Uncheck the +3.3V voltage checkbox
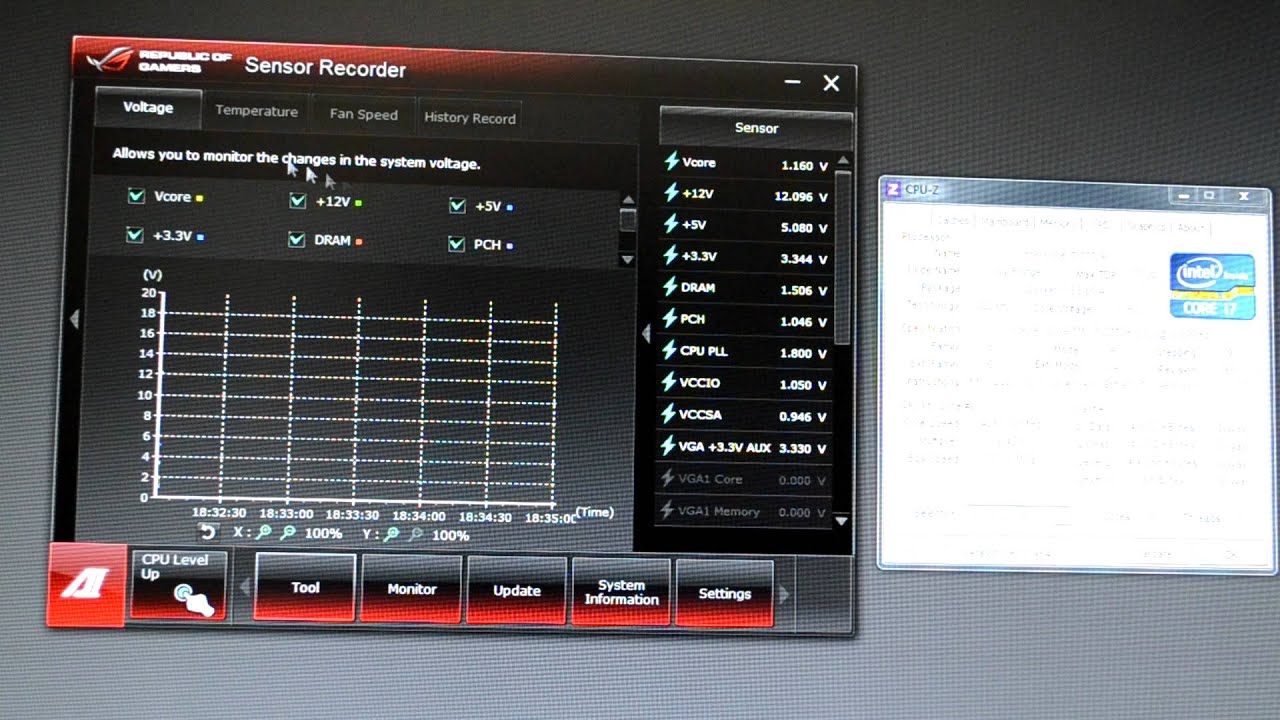The height and width of the screenshot is (720, 1280). coord(135,235)
